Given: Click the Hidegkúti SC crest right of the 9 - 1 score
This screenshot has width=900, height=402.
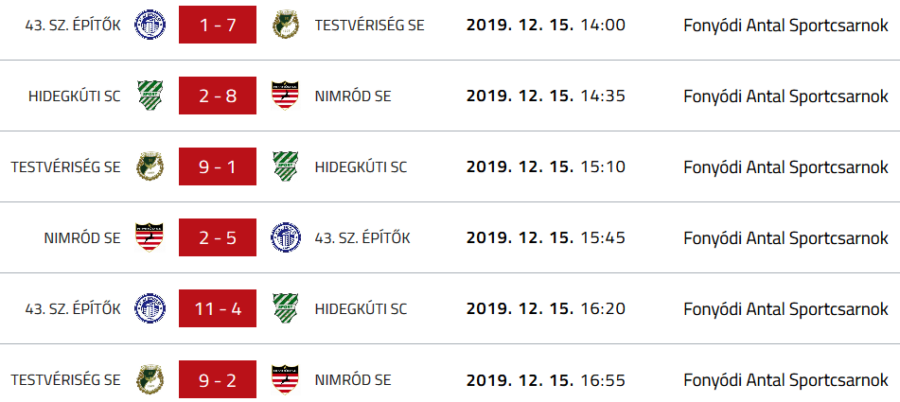Looking at the screenshot, I should tap(285, 167).
